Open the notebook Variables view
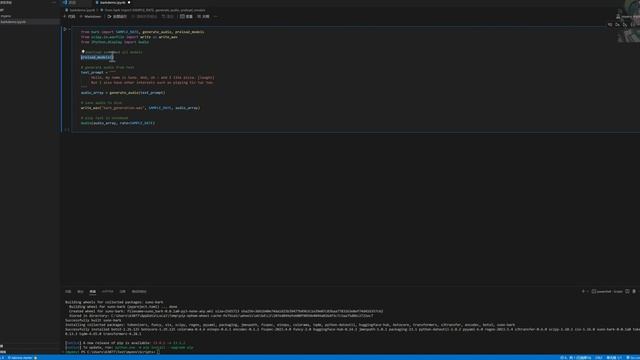 point(187,17)
